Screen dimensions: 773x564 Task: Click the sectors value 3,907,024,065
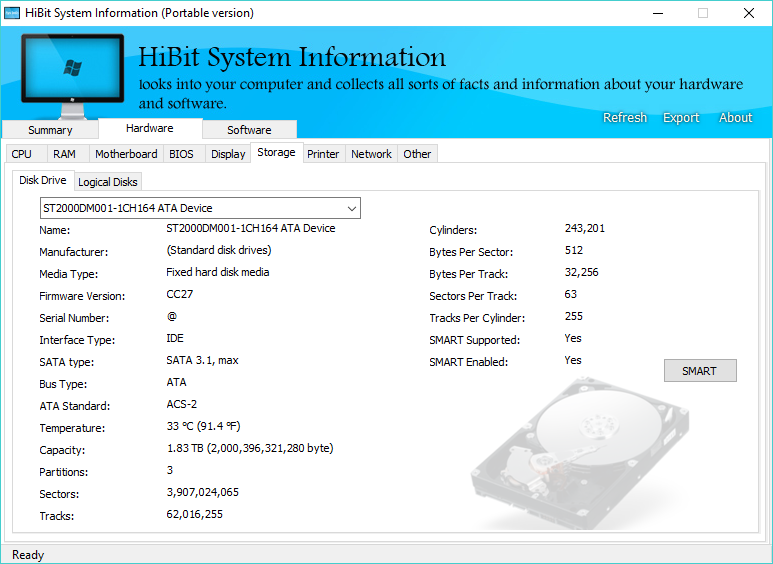pos(203,492)
